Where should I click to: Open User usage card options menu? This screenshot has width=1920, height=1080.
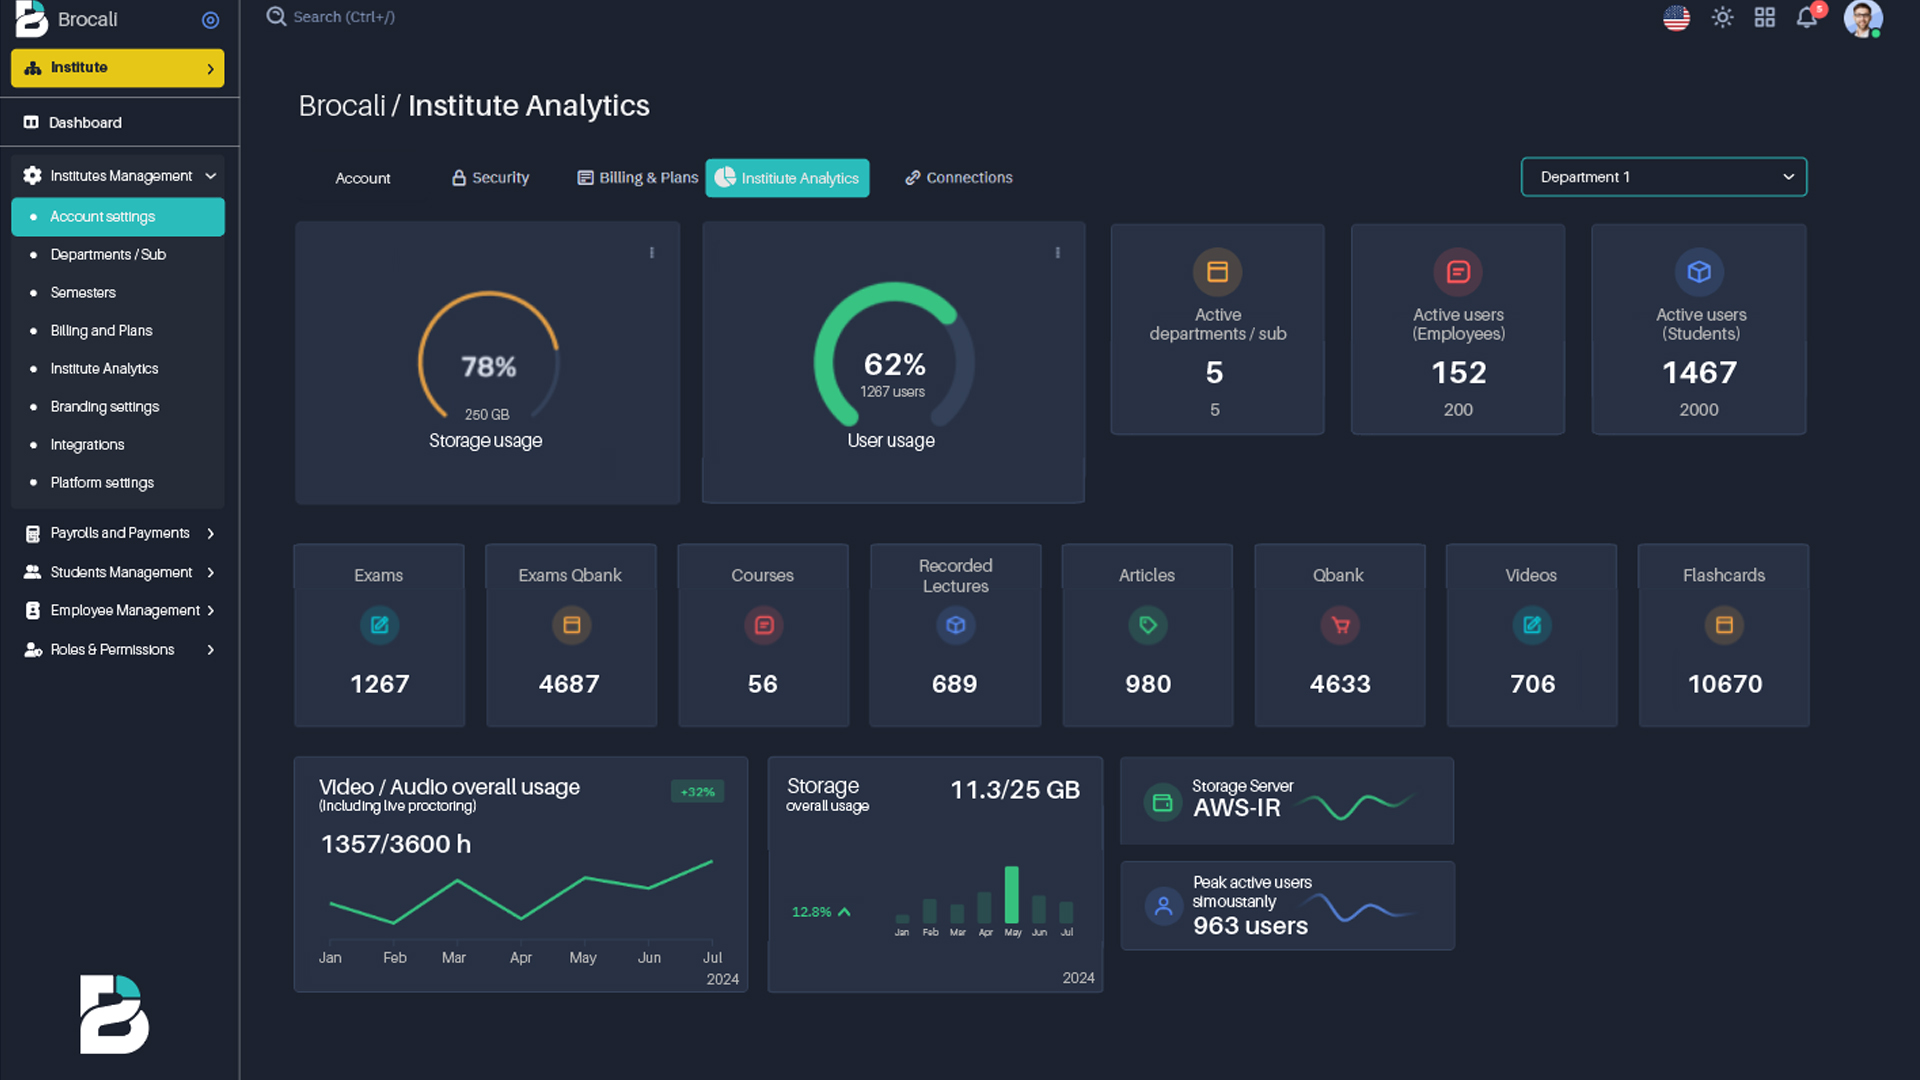pyautogui.click(x=1057, y=253)
